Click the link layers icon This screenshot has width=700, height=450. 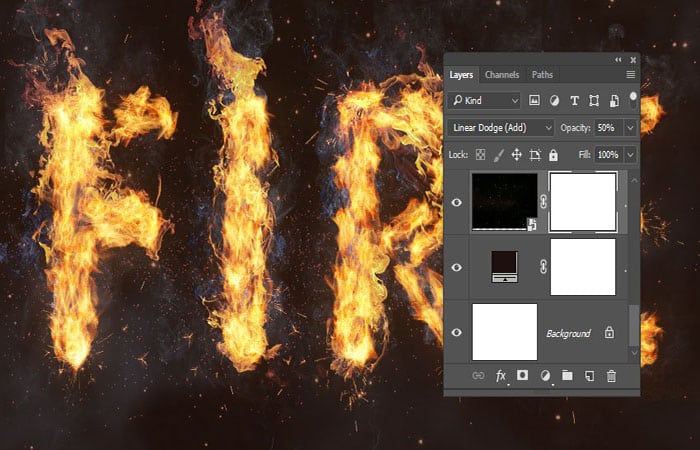[478, 375]
